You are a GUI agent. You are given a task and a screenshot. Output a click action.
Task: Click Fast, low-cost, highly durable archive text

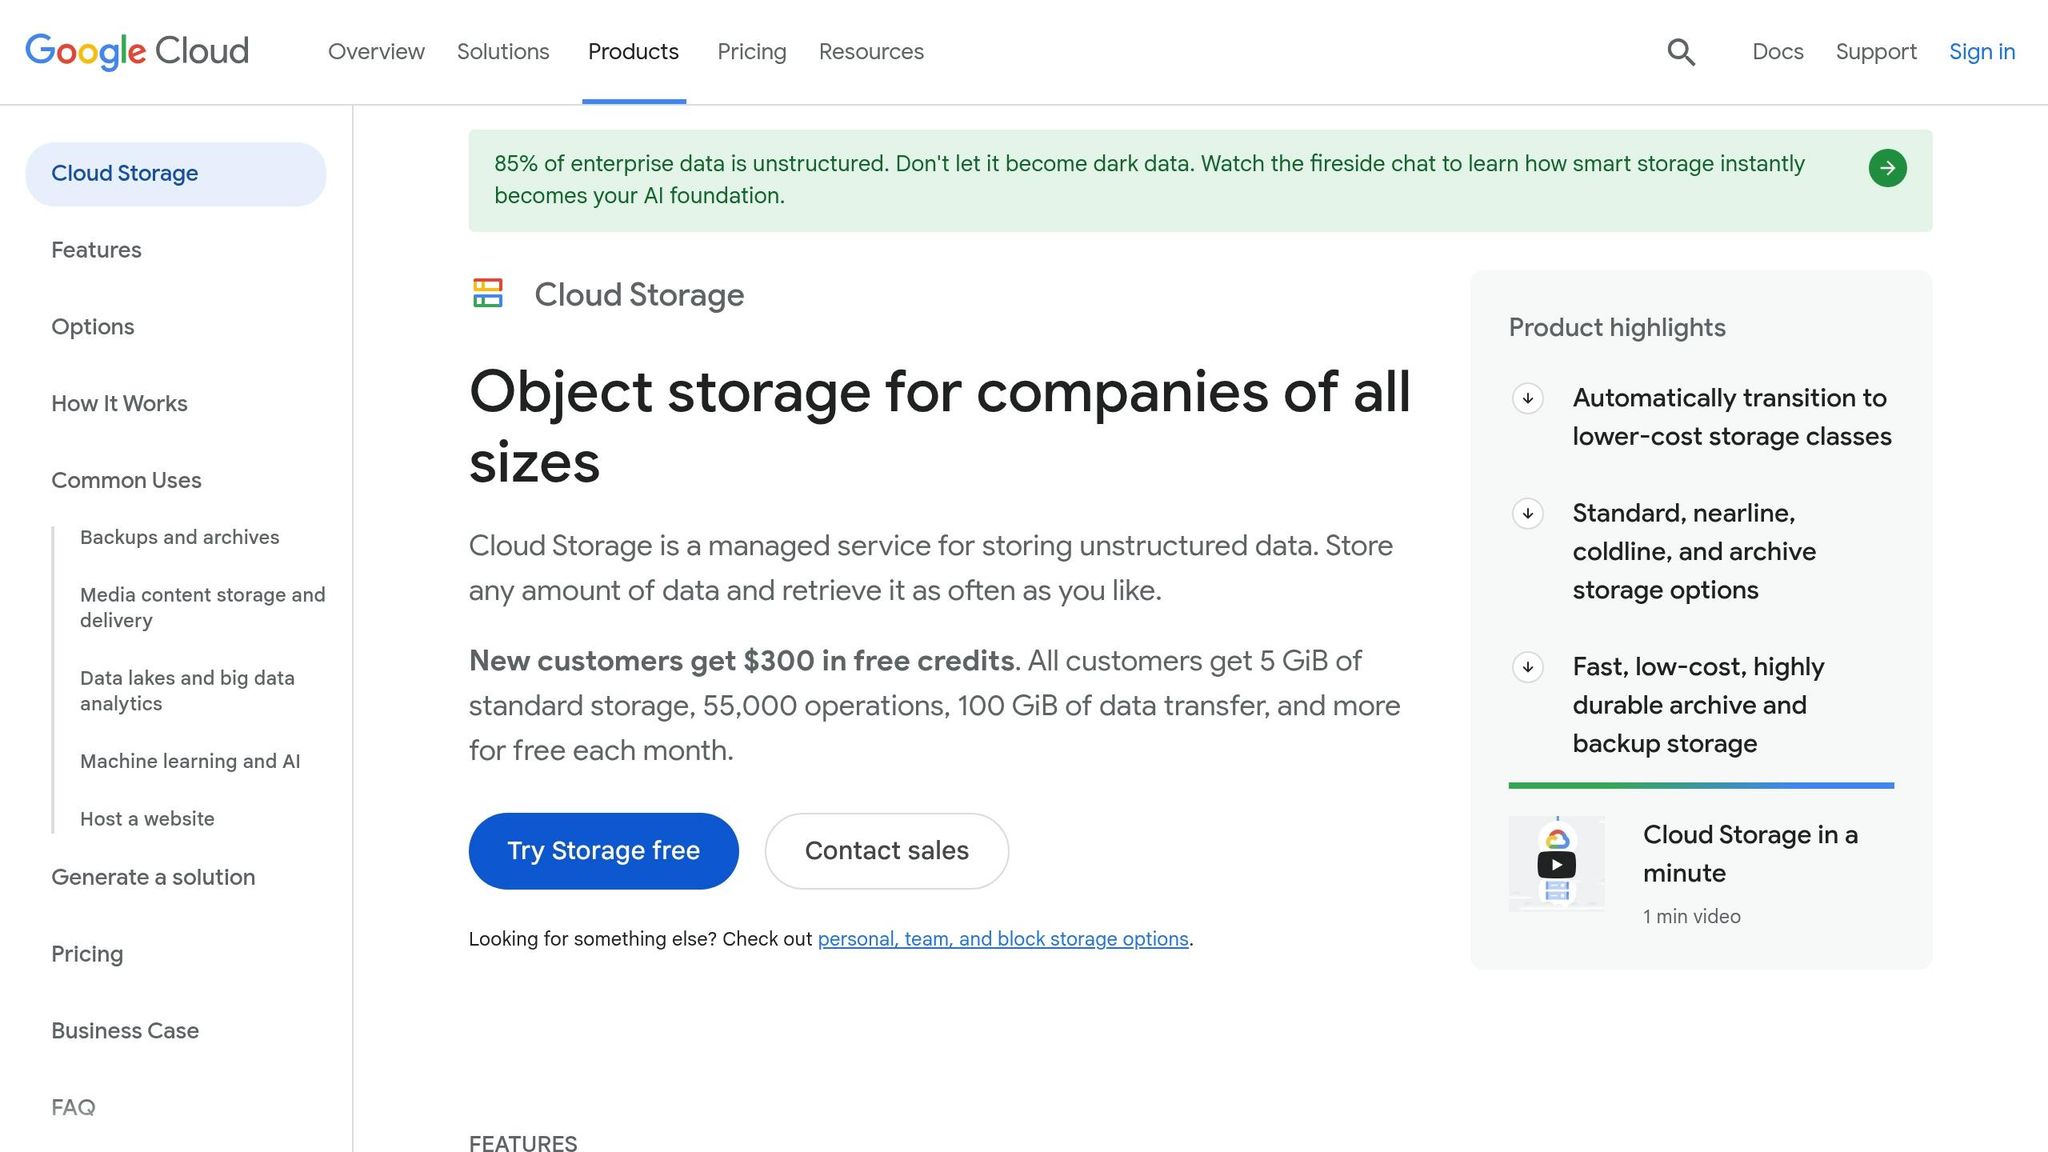1698,705
